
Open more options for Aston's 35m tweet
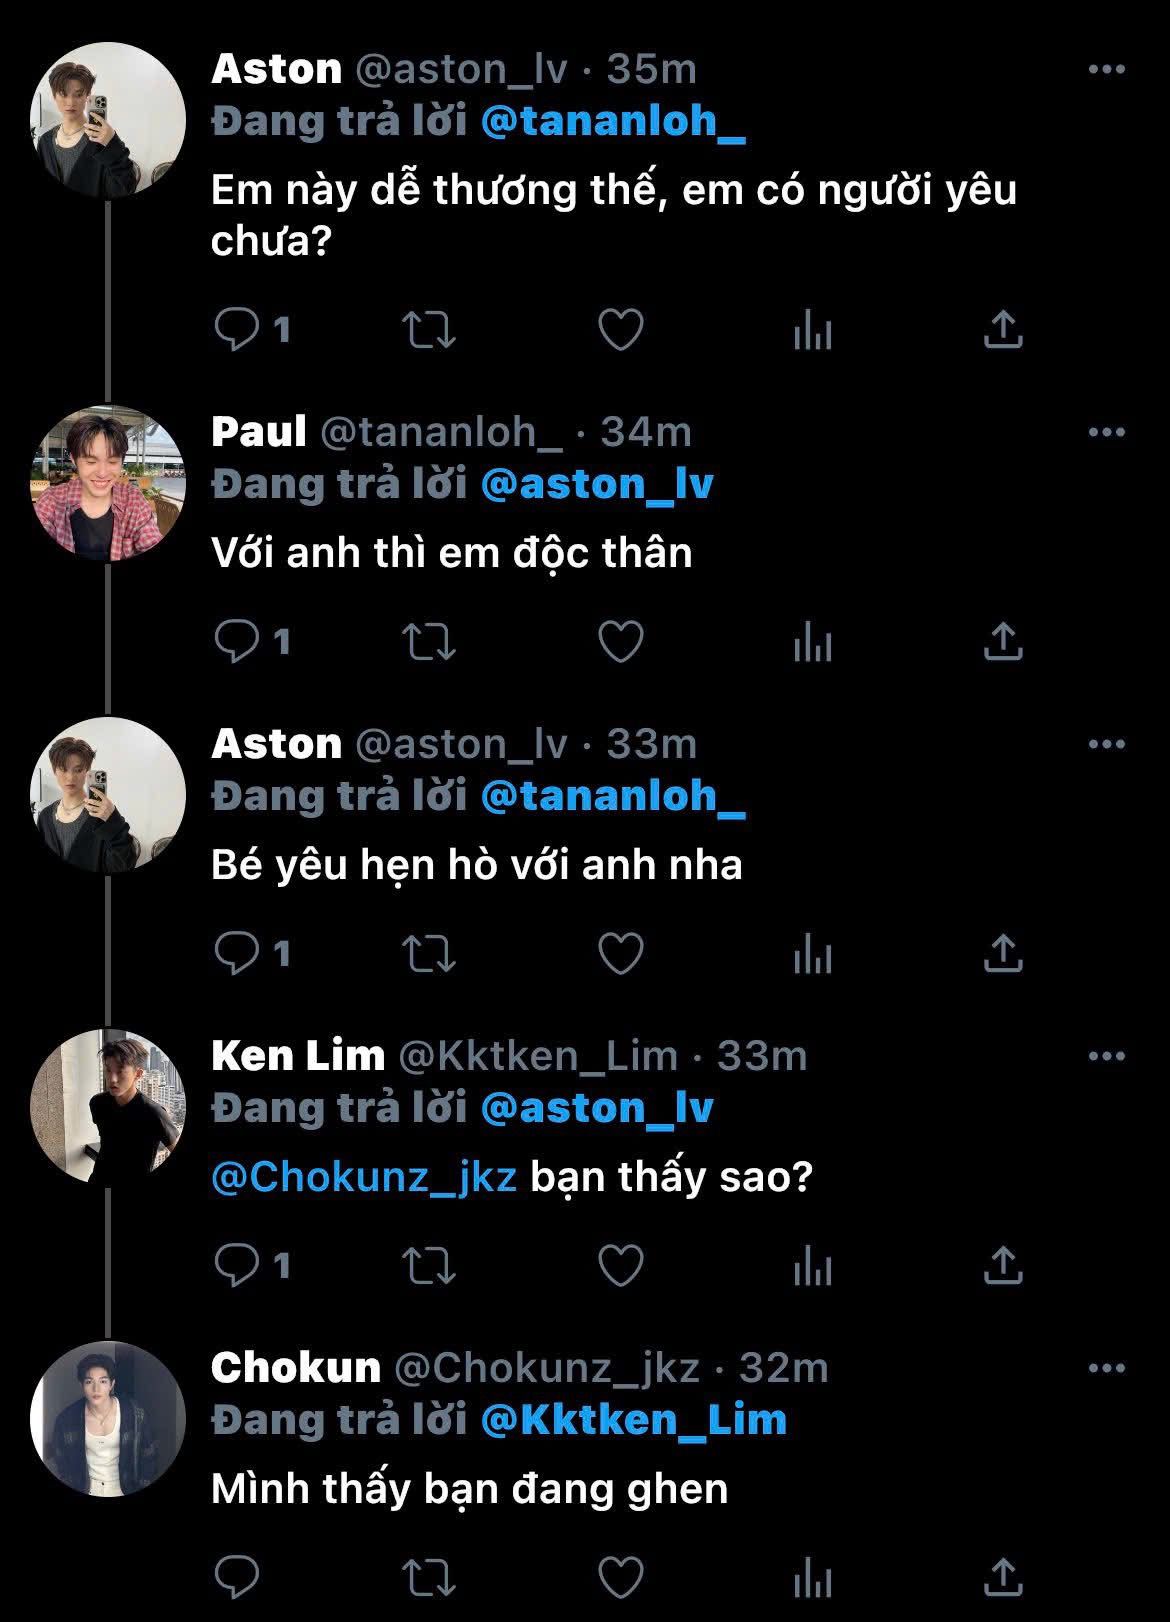coord(1106,70)
